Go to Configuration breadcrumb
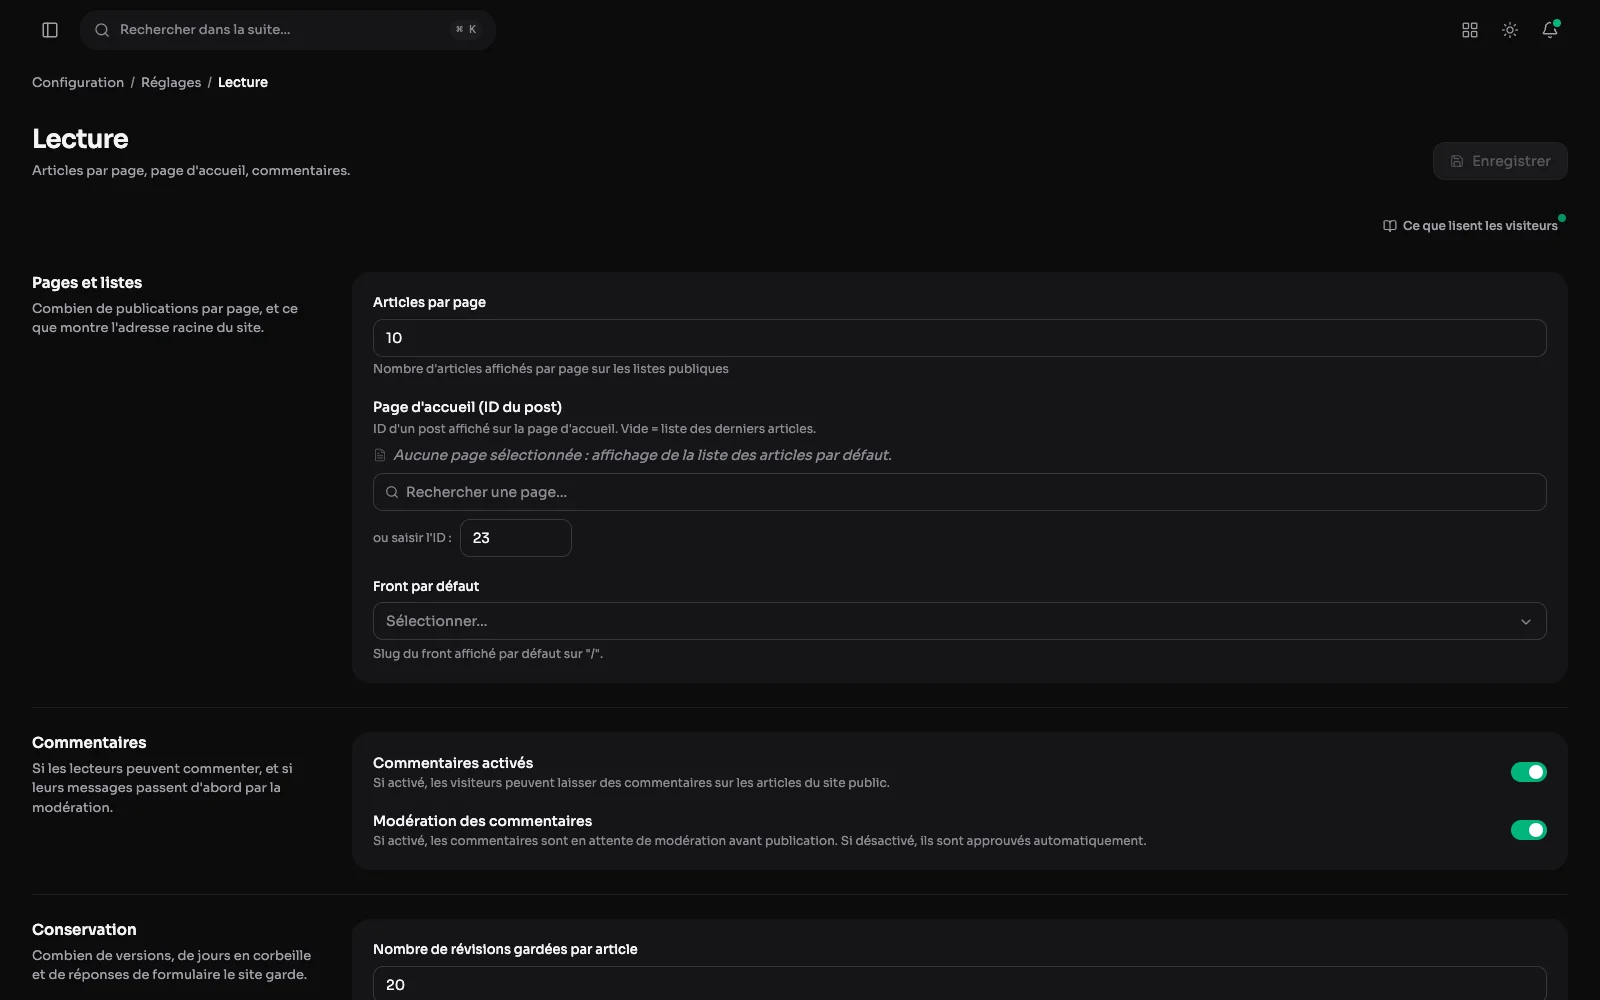 click(x=78, y=82)
